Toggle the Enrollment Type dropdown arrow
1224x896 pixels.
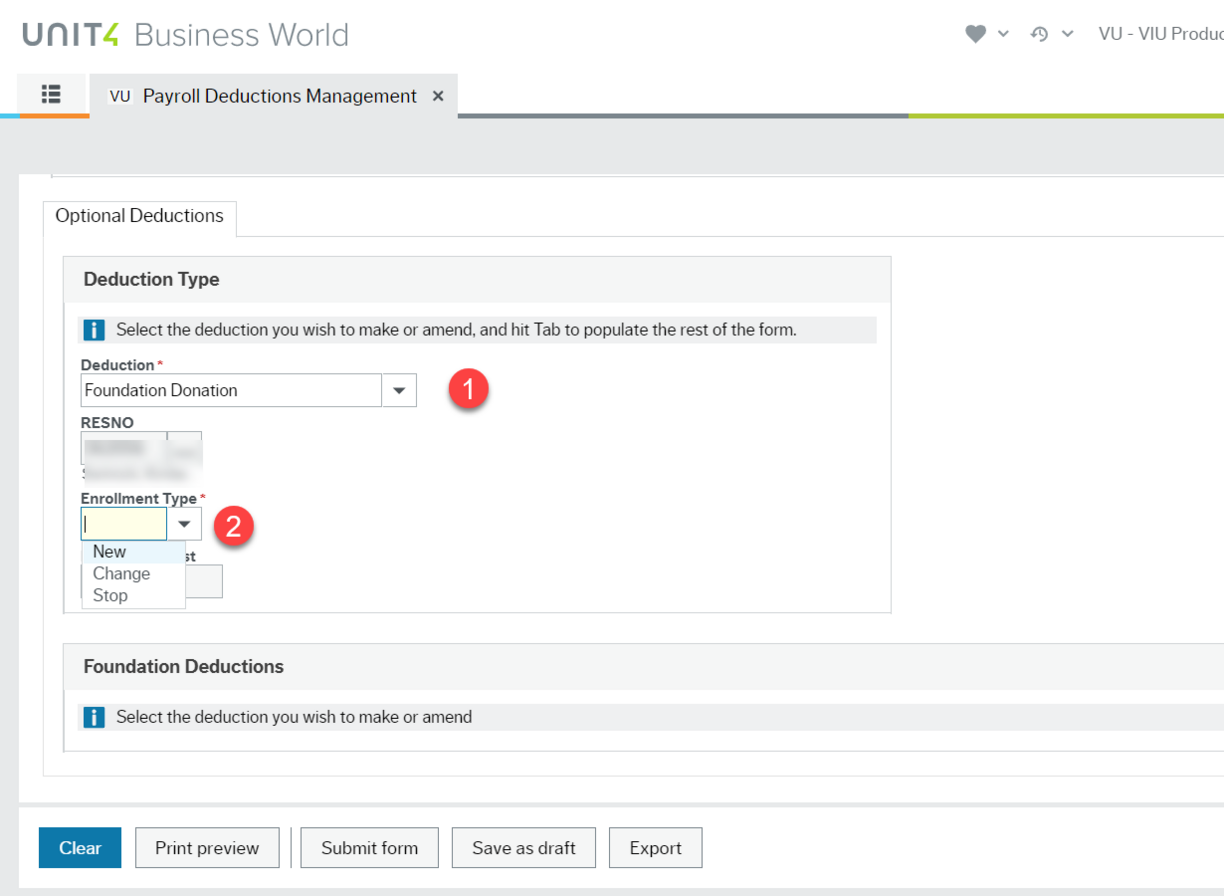click(184, 524)
